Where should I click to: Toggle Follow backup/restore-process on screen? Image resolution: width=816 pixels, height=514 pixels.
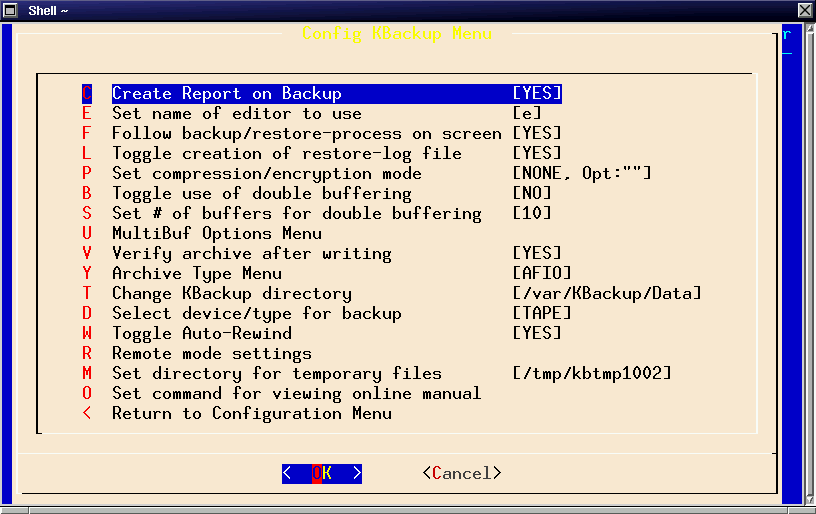pyautogui.click(x=306, y=134)
